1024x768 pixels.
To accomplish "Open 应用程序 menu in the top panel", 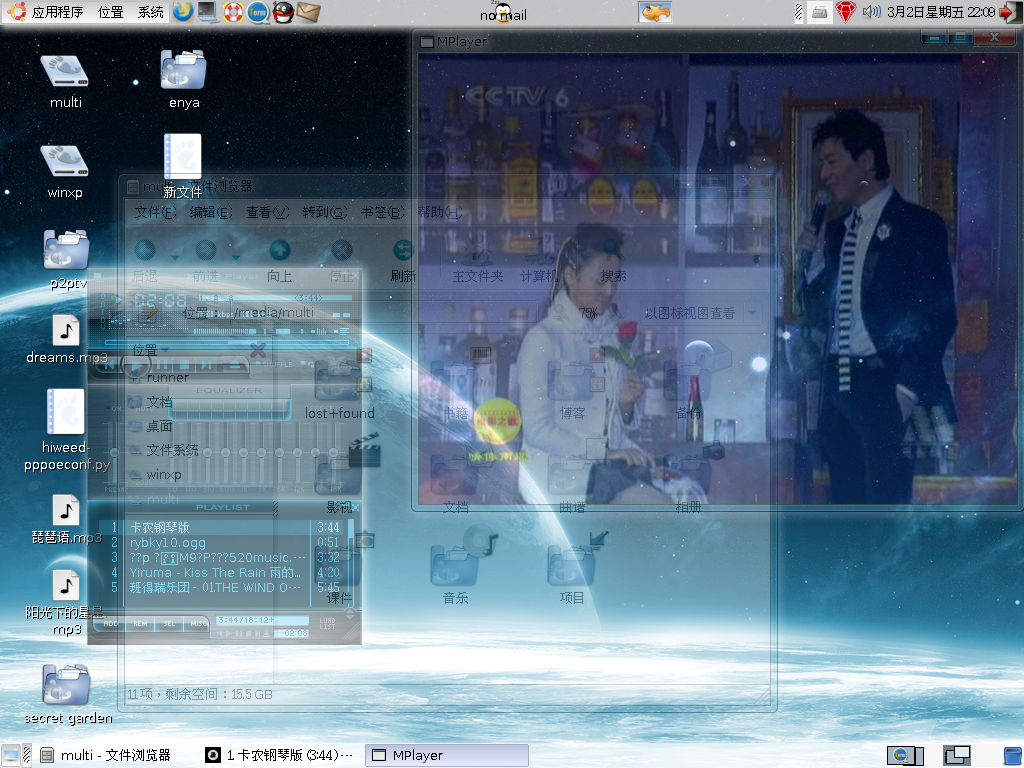I will click(x=57, y=12).
